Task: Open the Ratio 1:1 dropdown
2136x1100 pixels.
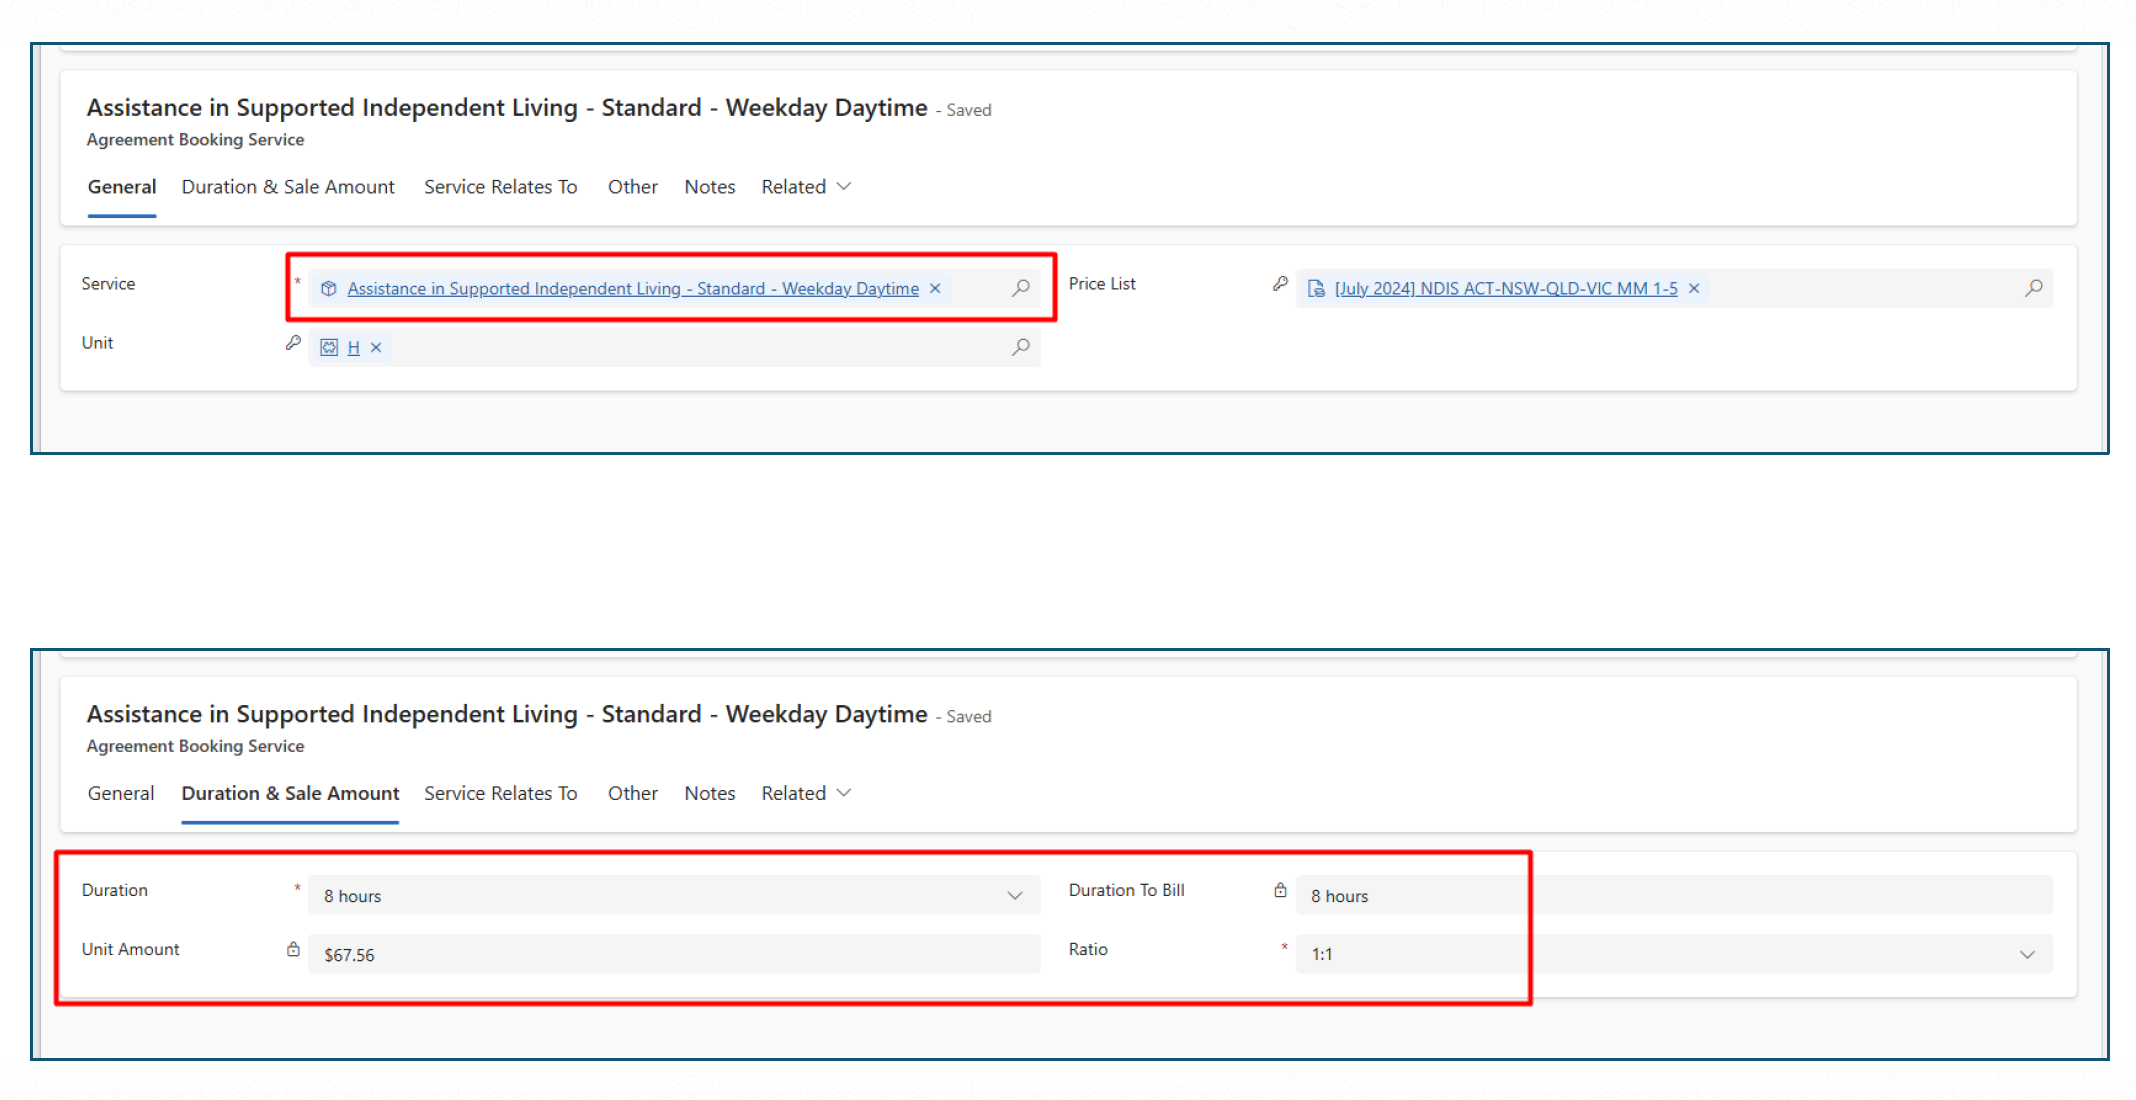Action: pyautogui.click(x=2027, y=954)
